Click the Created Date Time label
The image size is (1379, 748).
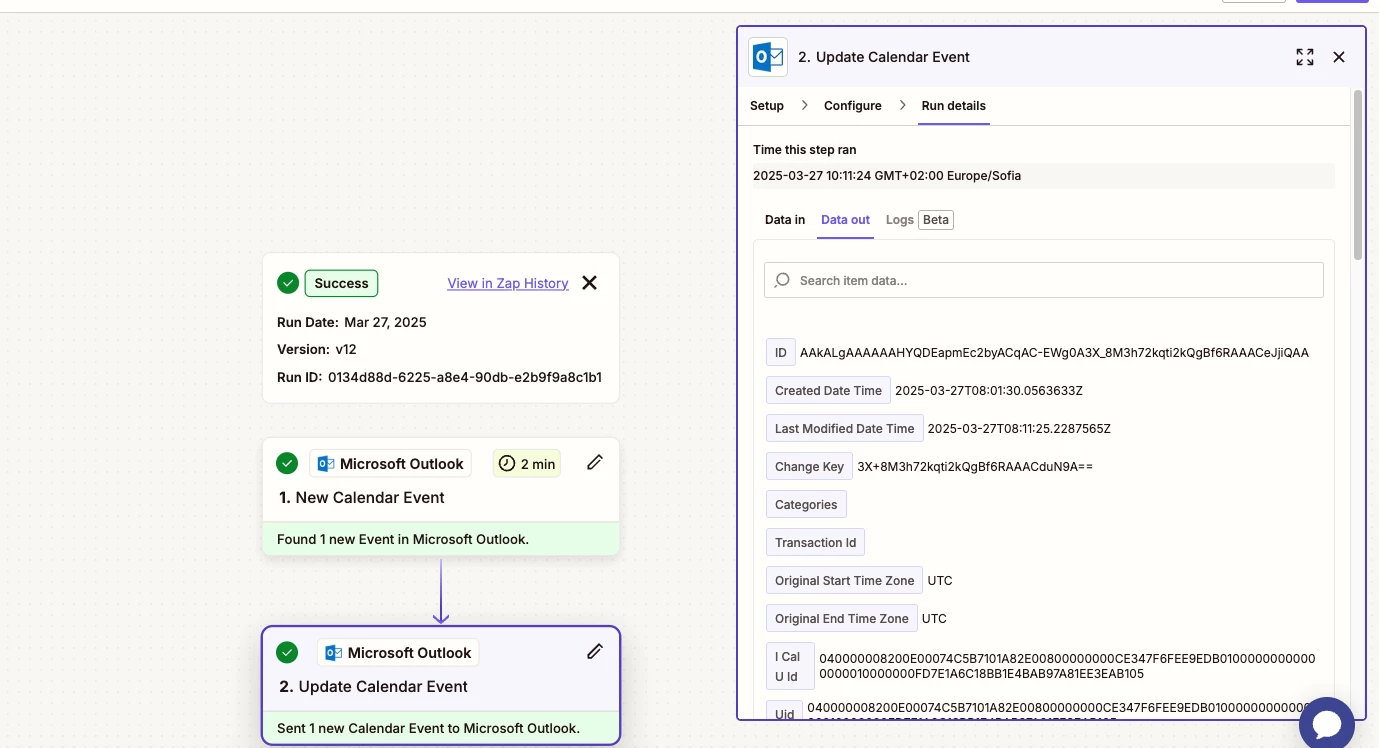pos(829,390)
